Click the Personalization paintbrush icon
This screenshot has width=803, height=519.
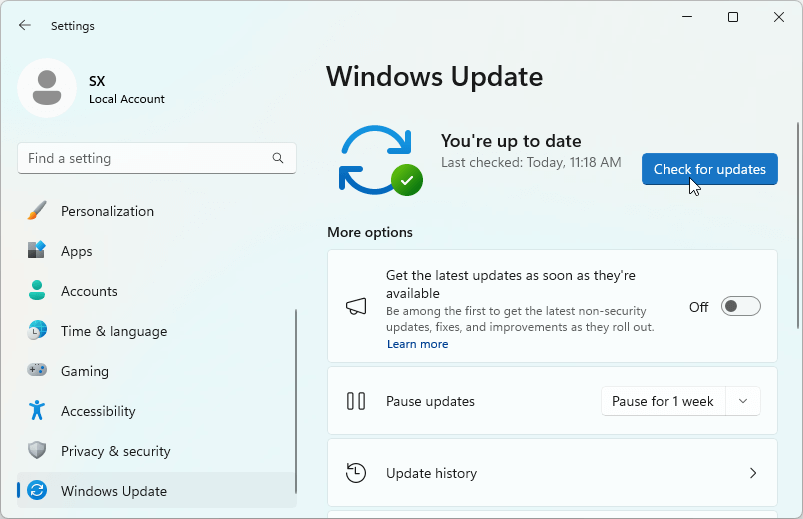point(37,211)
